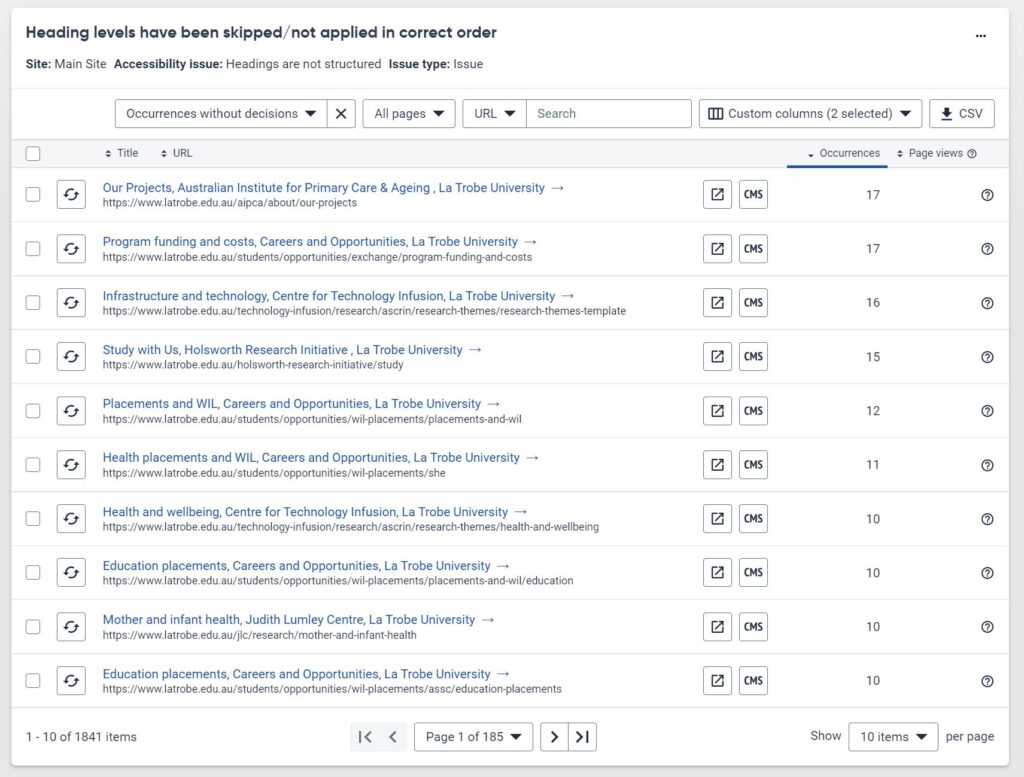Sort table by Title column
Image resolution: width=1024 pixels, height=777 pixels.
[122, 154]
